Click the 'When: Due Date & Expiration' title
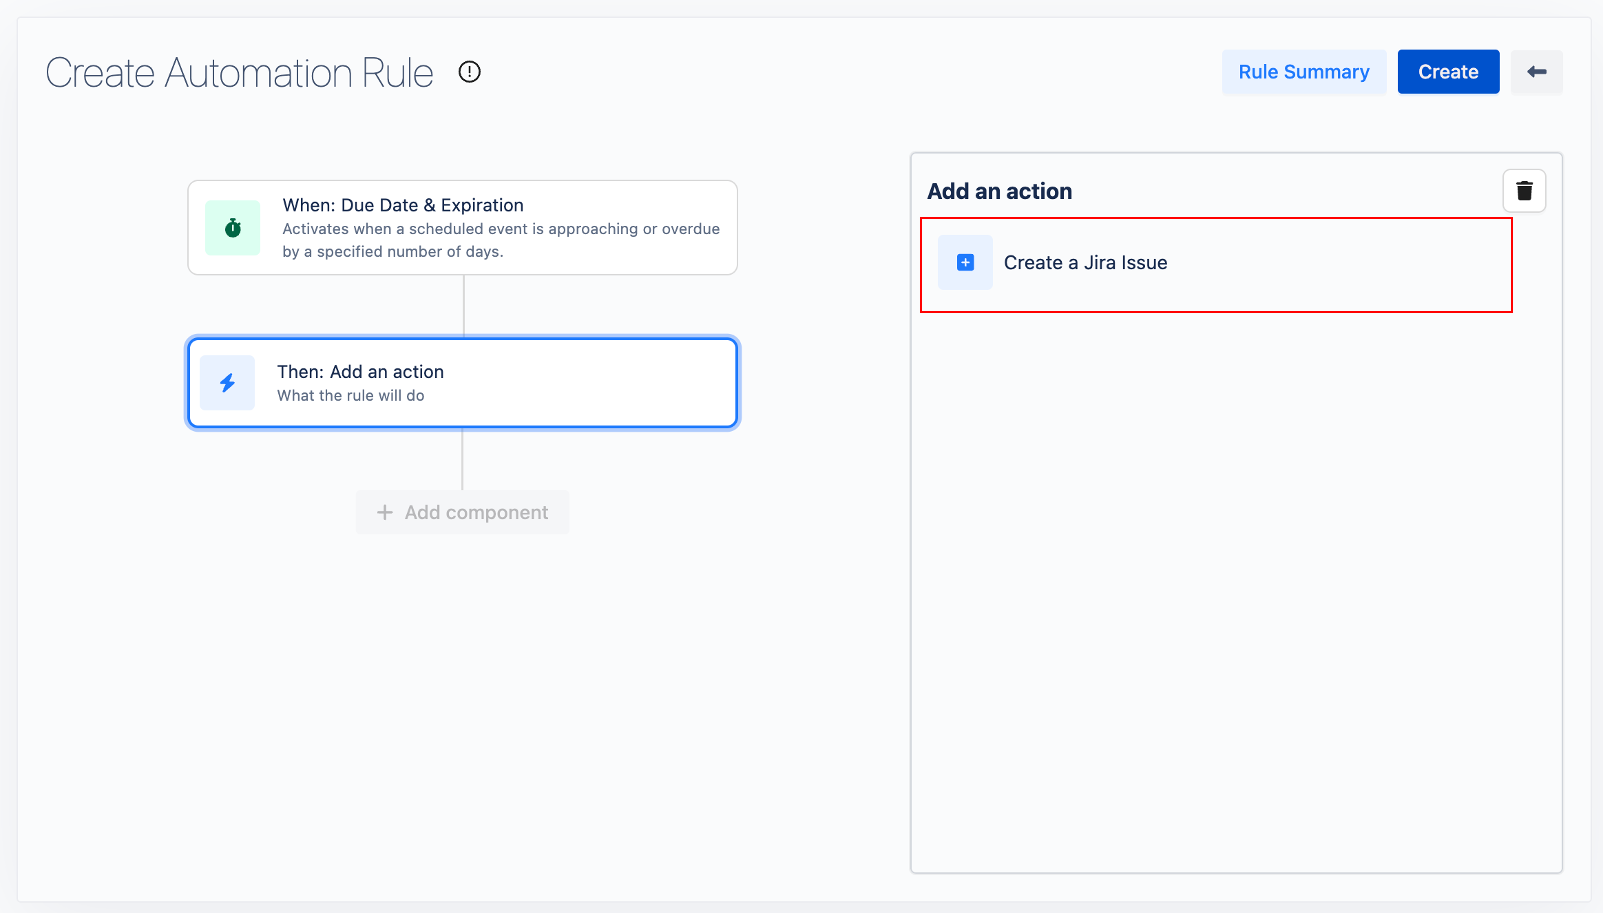This screenshot has width=1604, height=914. pos(403,205)
